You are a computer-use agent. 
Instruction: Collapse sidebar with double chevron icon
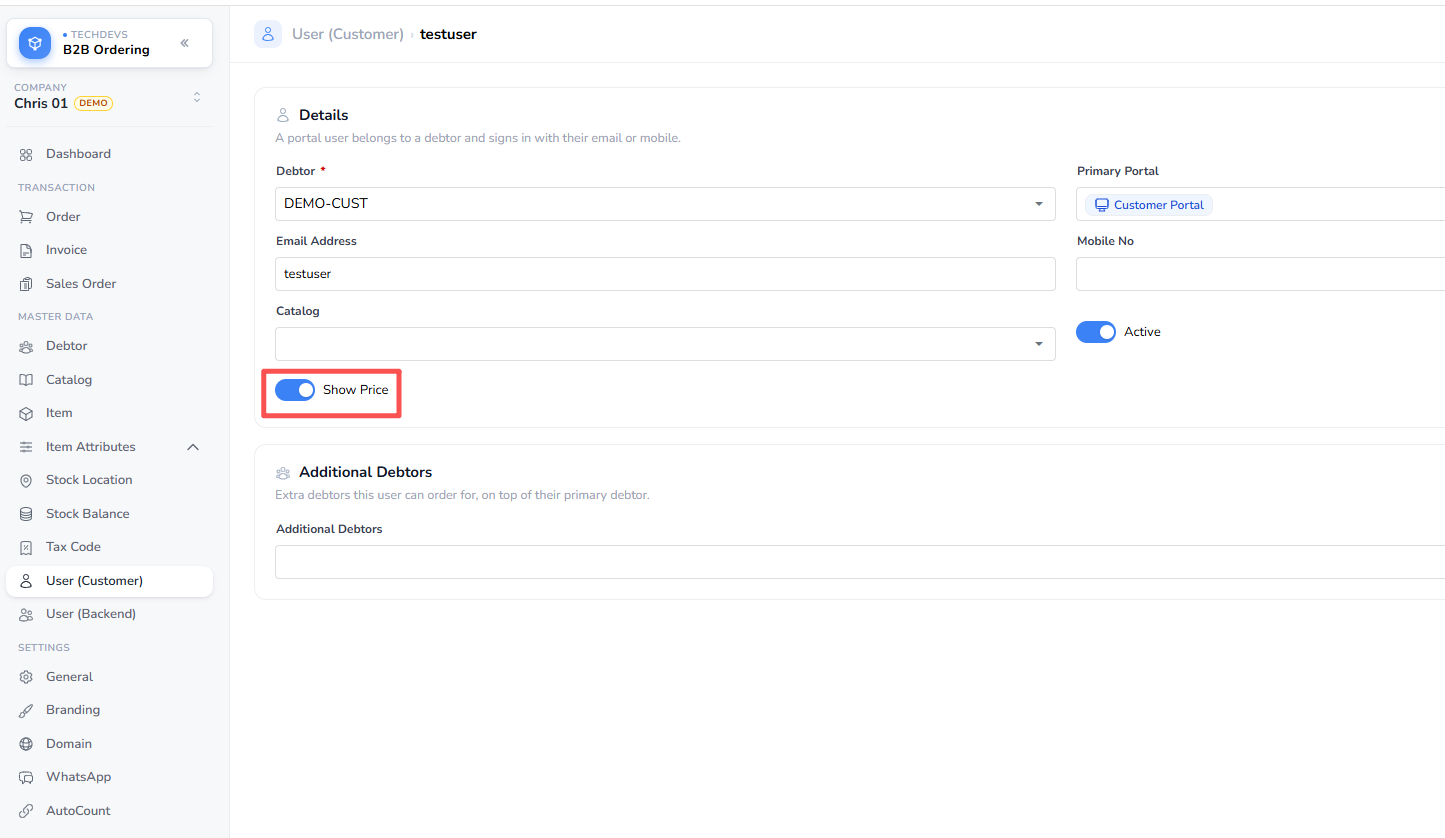[x=185, y=43]
